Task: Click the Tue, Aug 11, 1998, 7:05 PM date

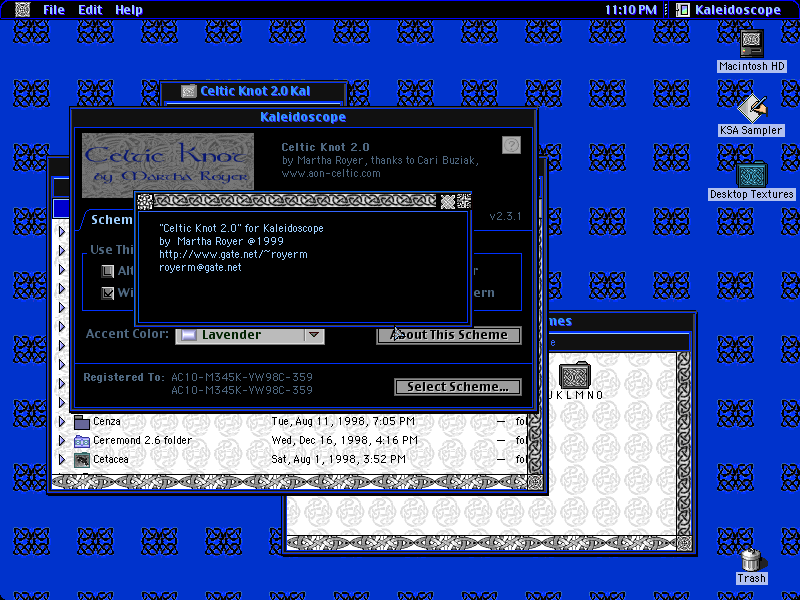Action: coord(343,421)
